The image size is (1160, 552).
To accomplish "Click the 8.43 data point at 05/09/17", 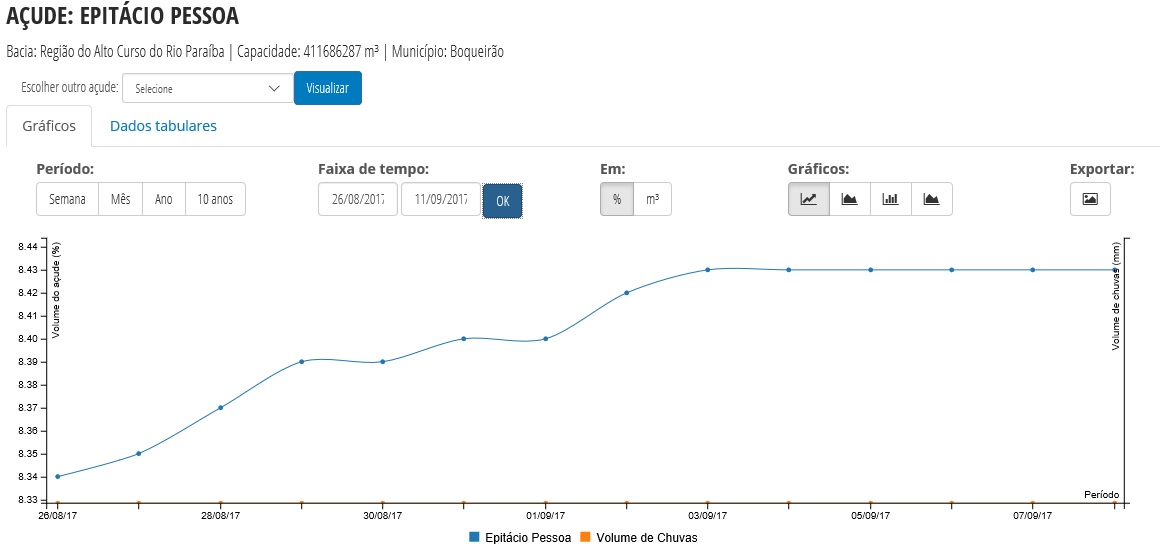I will pos(871,269).
